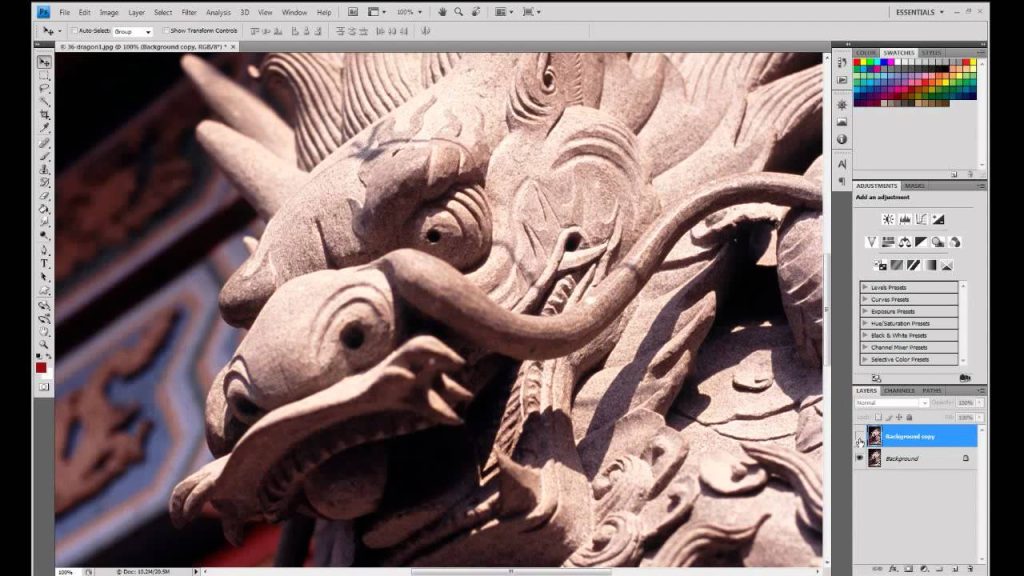Add a Color Balance adjustment
Image resolution: width=1024 pixels, height=576 pixels.
(904, 242)
